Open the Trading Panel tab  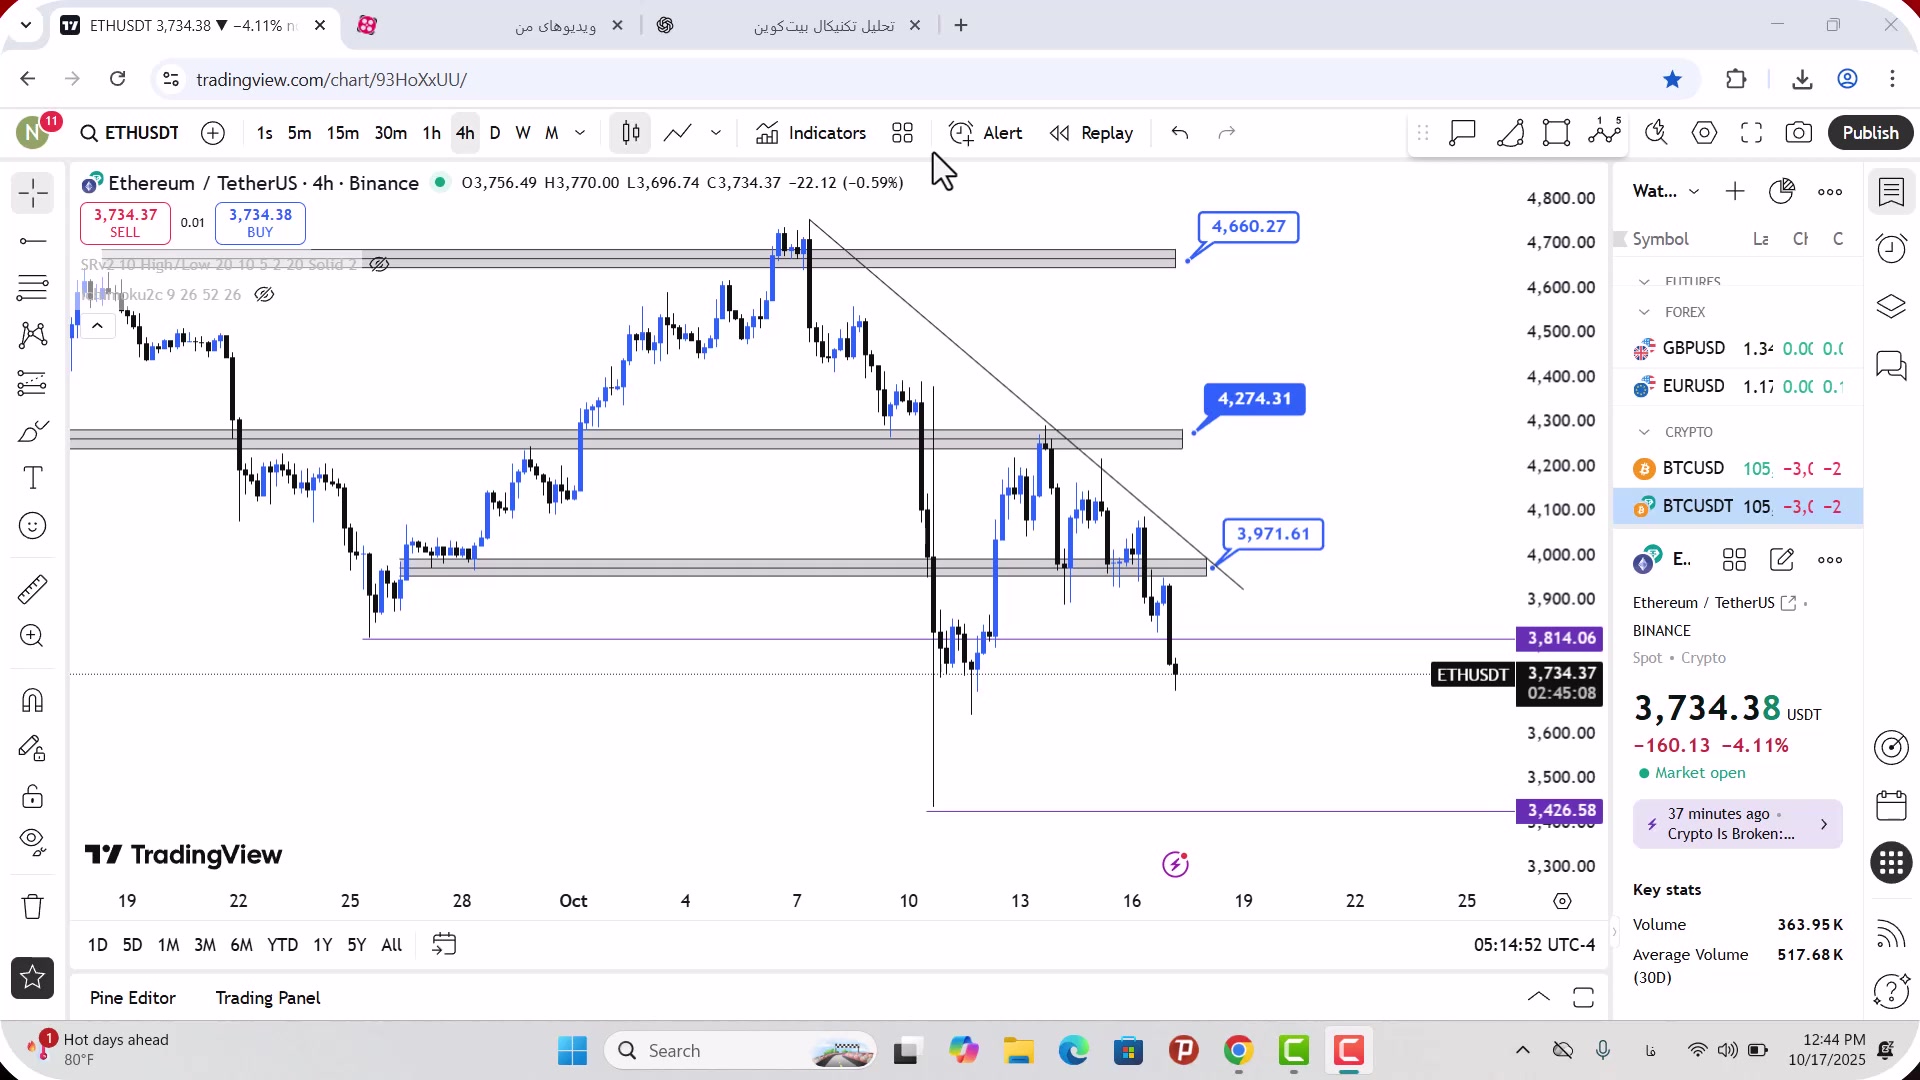(268, 998)
